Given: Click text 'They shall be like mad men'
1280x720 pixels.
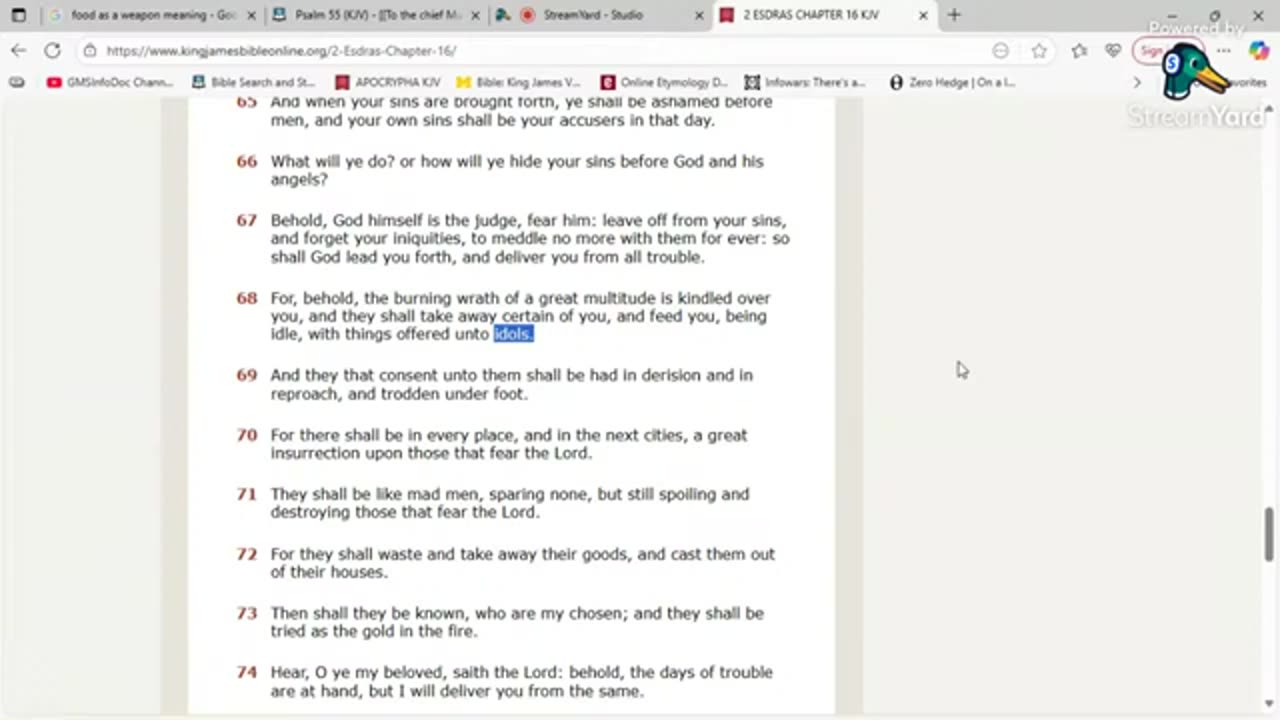Looking at the screenshot, I should [x=376, y=494].
